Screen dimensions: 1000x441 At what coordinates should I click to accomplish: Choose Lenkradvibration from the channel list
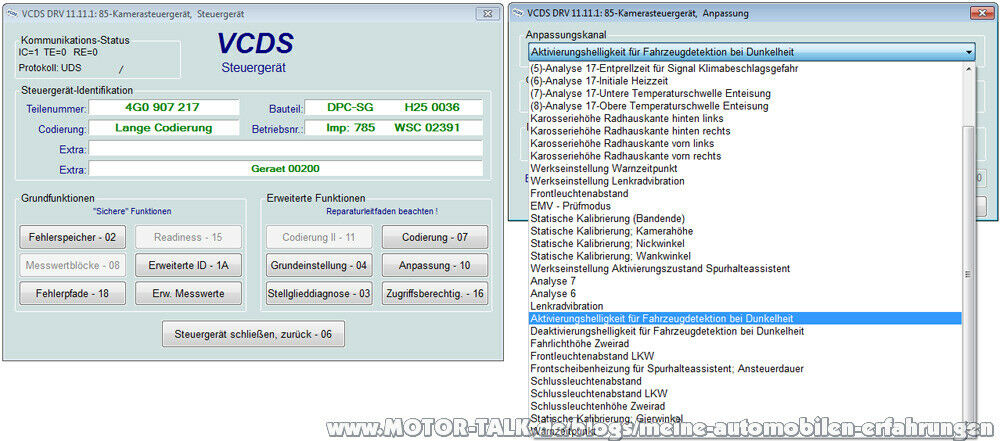(x=567, y=306)
